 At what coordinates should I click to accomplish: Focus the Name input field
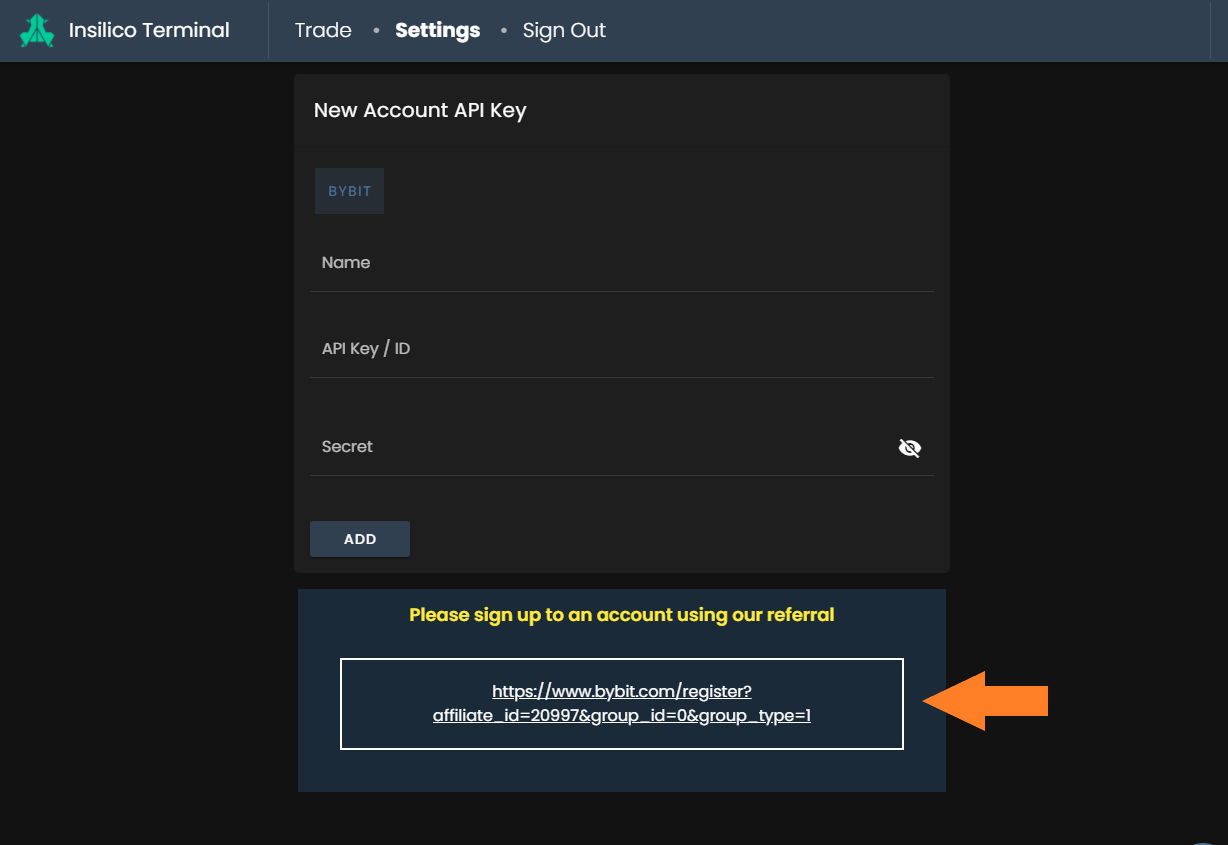pos(621,263)
